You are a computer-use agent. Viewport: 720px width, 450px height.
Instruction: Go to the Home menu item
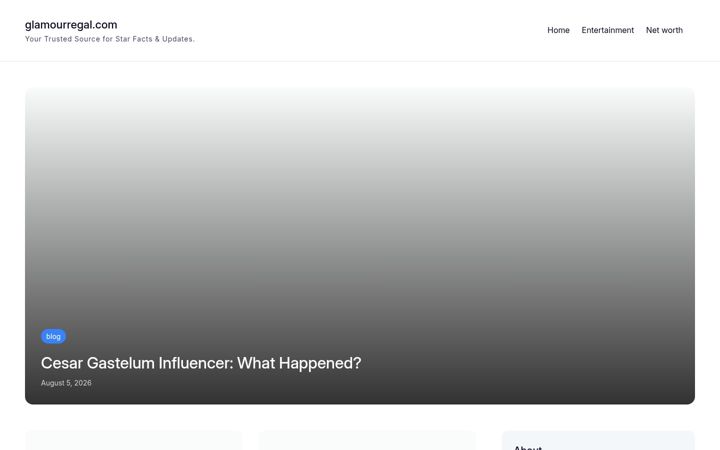click(558, 30)
